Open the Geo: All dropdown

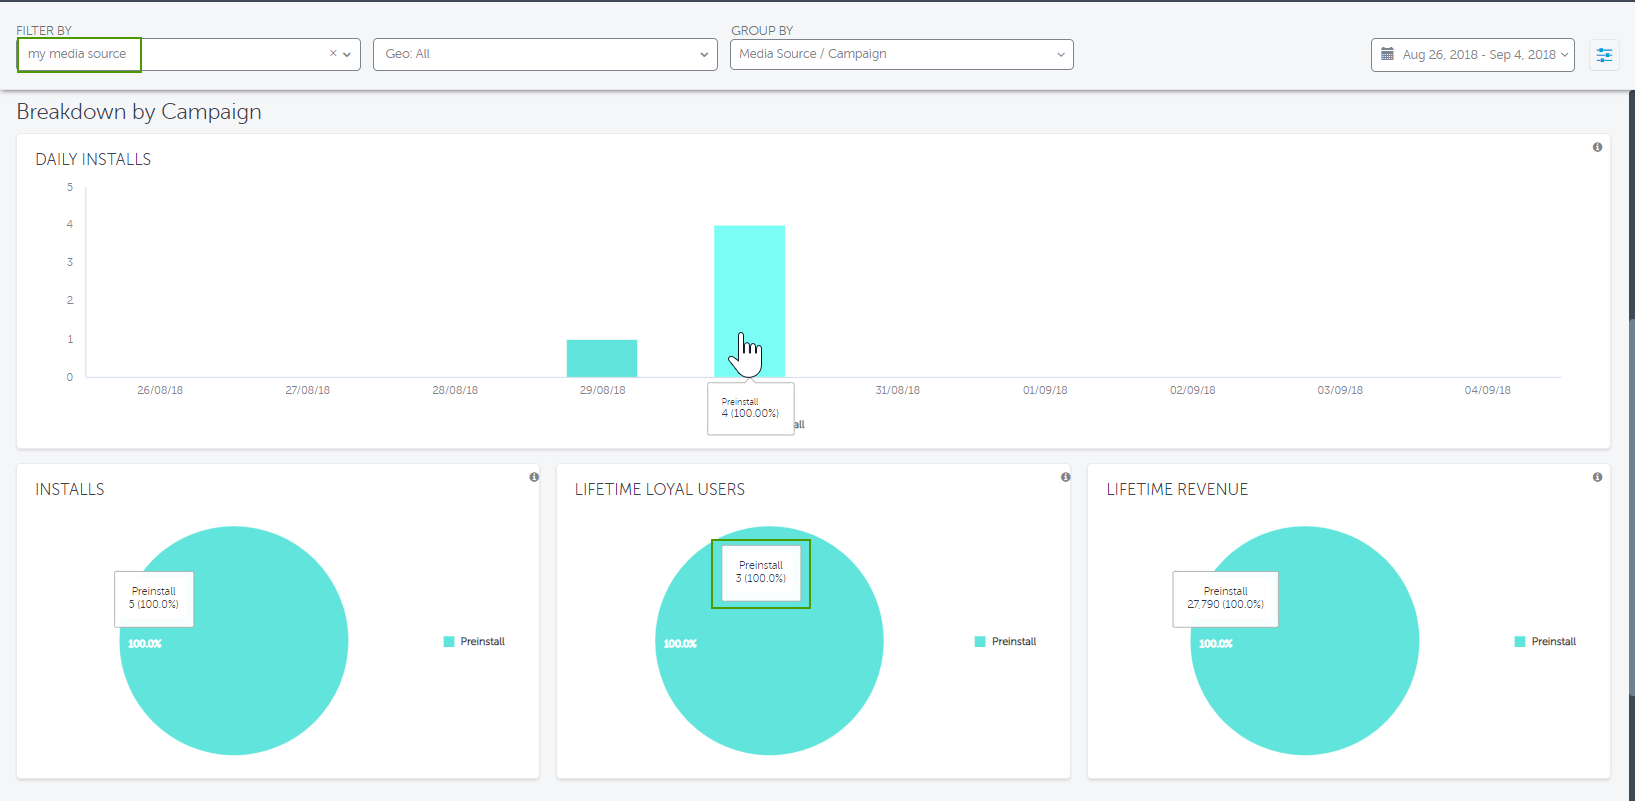(x=545, y=54)
